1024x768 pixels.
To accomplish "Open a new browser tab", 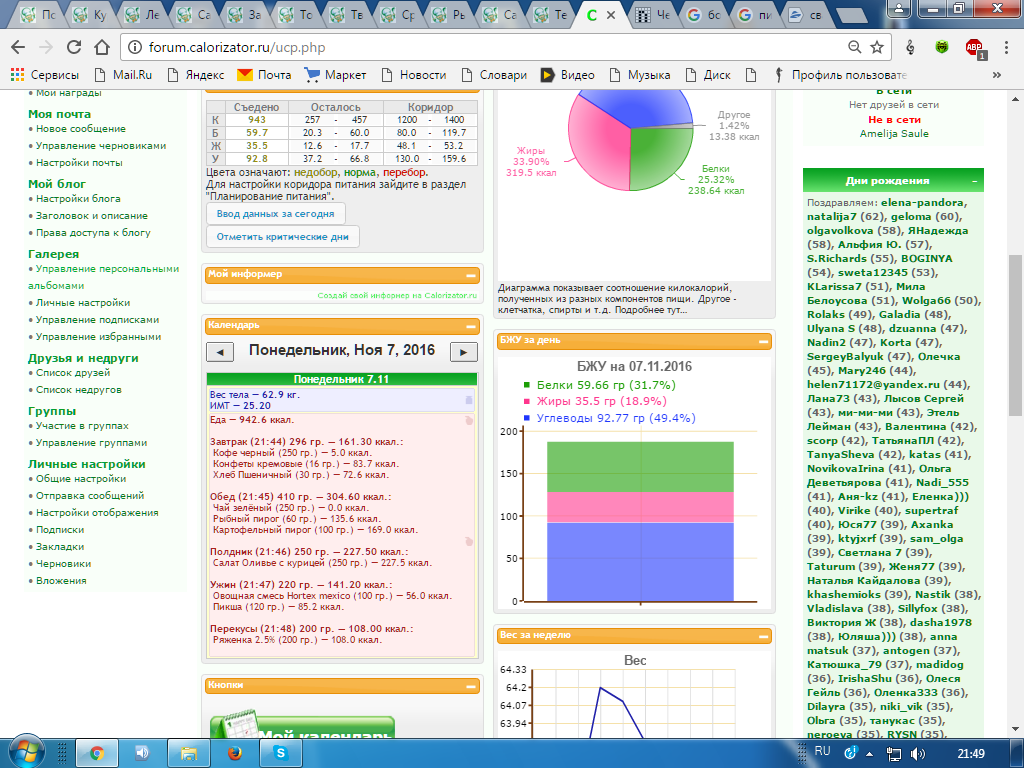I will [852, 16].
